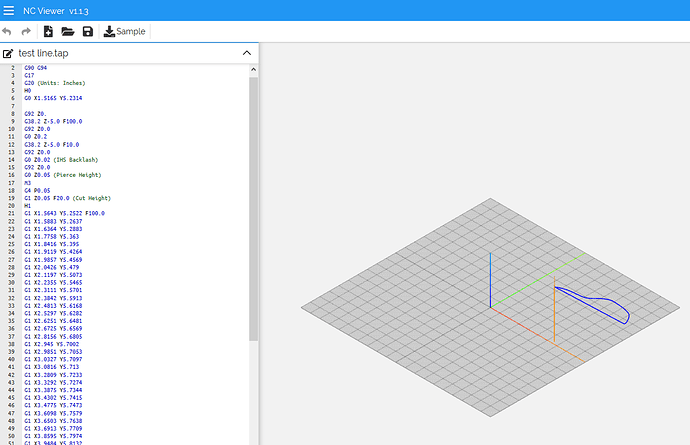This screenshot has width=690, height=445.
Task: Select code line G38.2 Z-5.0 F10.0
Action: (x=52, y=144)
